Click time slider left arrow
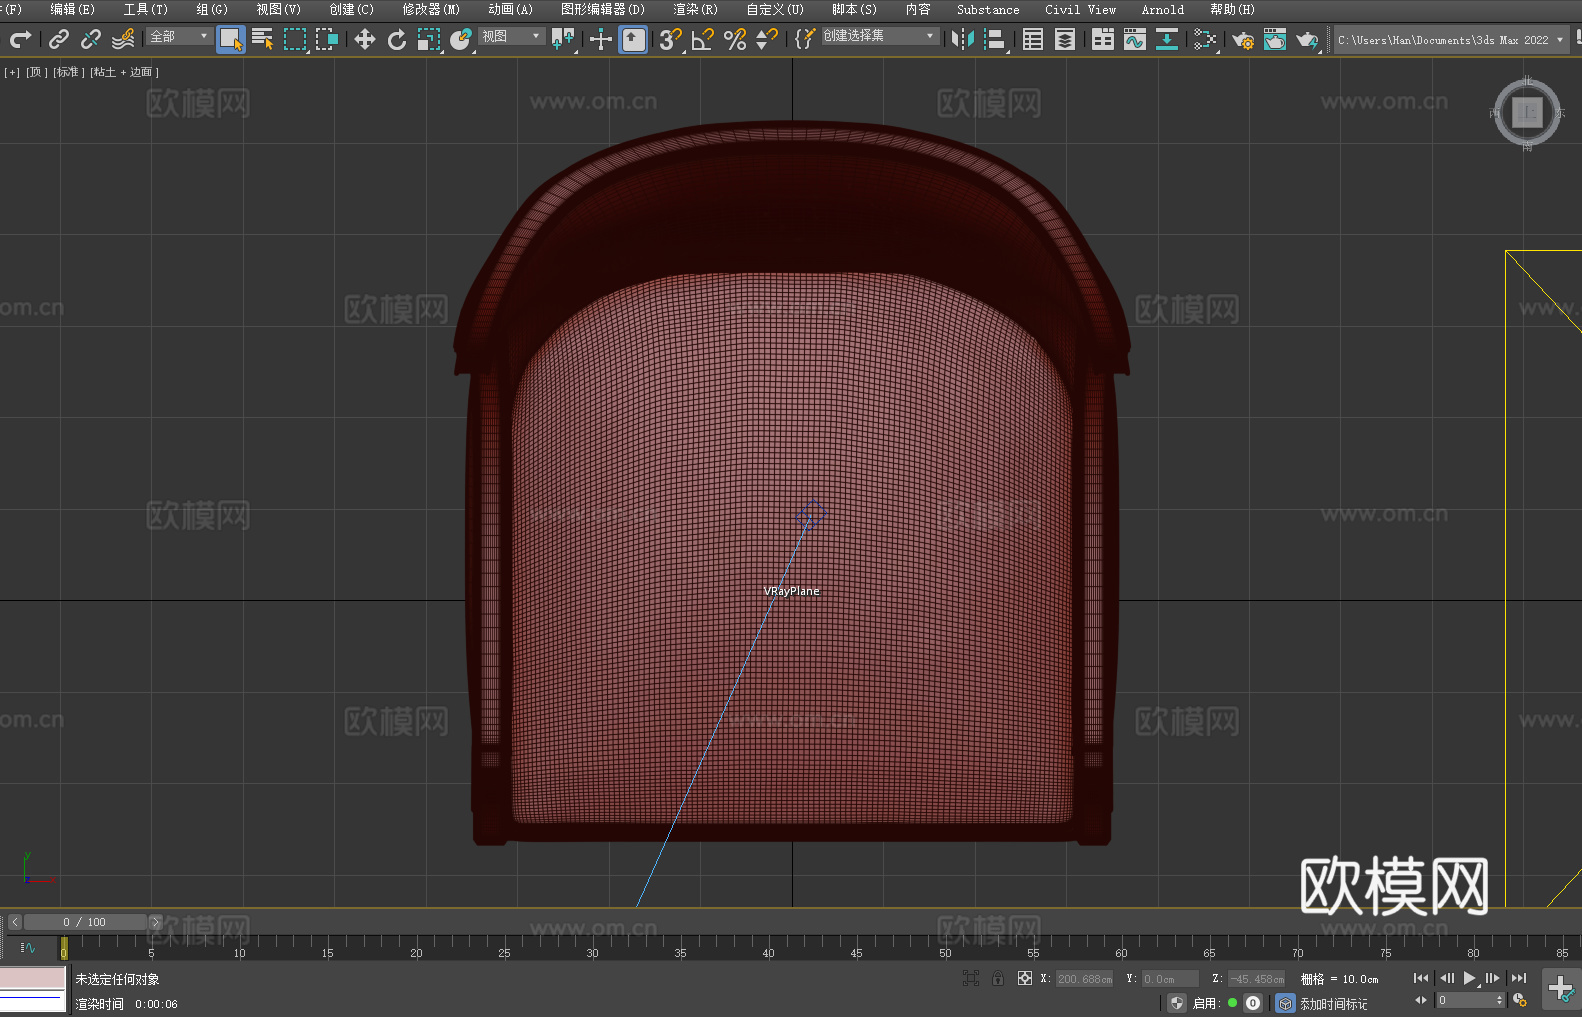Image resolution: width=1582 pixels, height=1017 pixels. pyautogui.click(x=15, y=922)
